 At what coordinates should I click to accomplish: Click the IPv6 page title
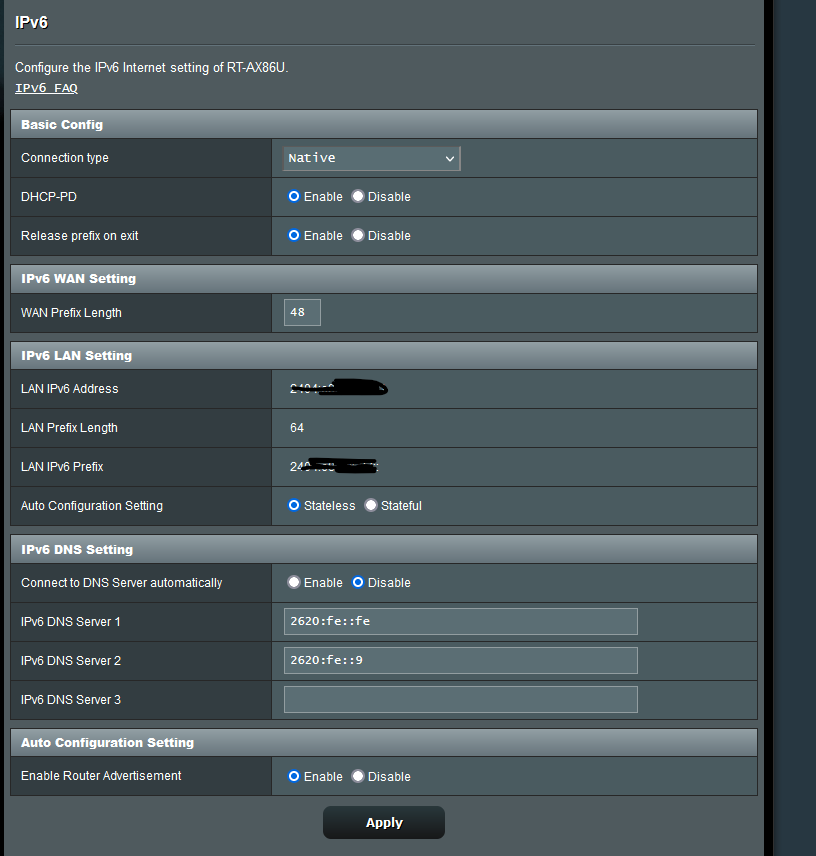pyautogui.click(x=31, y=22)
